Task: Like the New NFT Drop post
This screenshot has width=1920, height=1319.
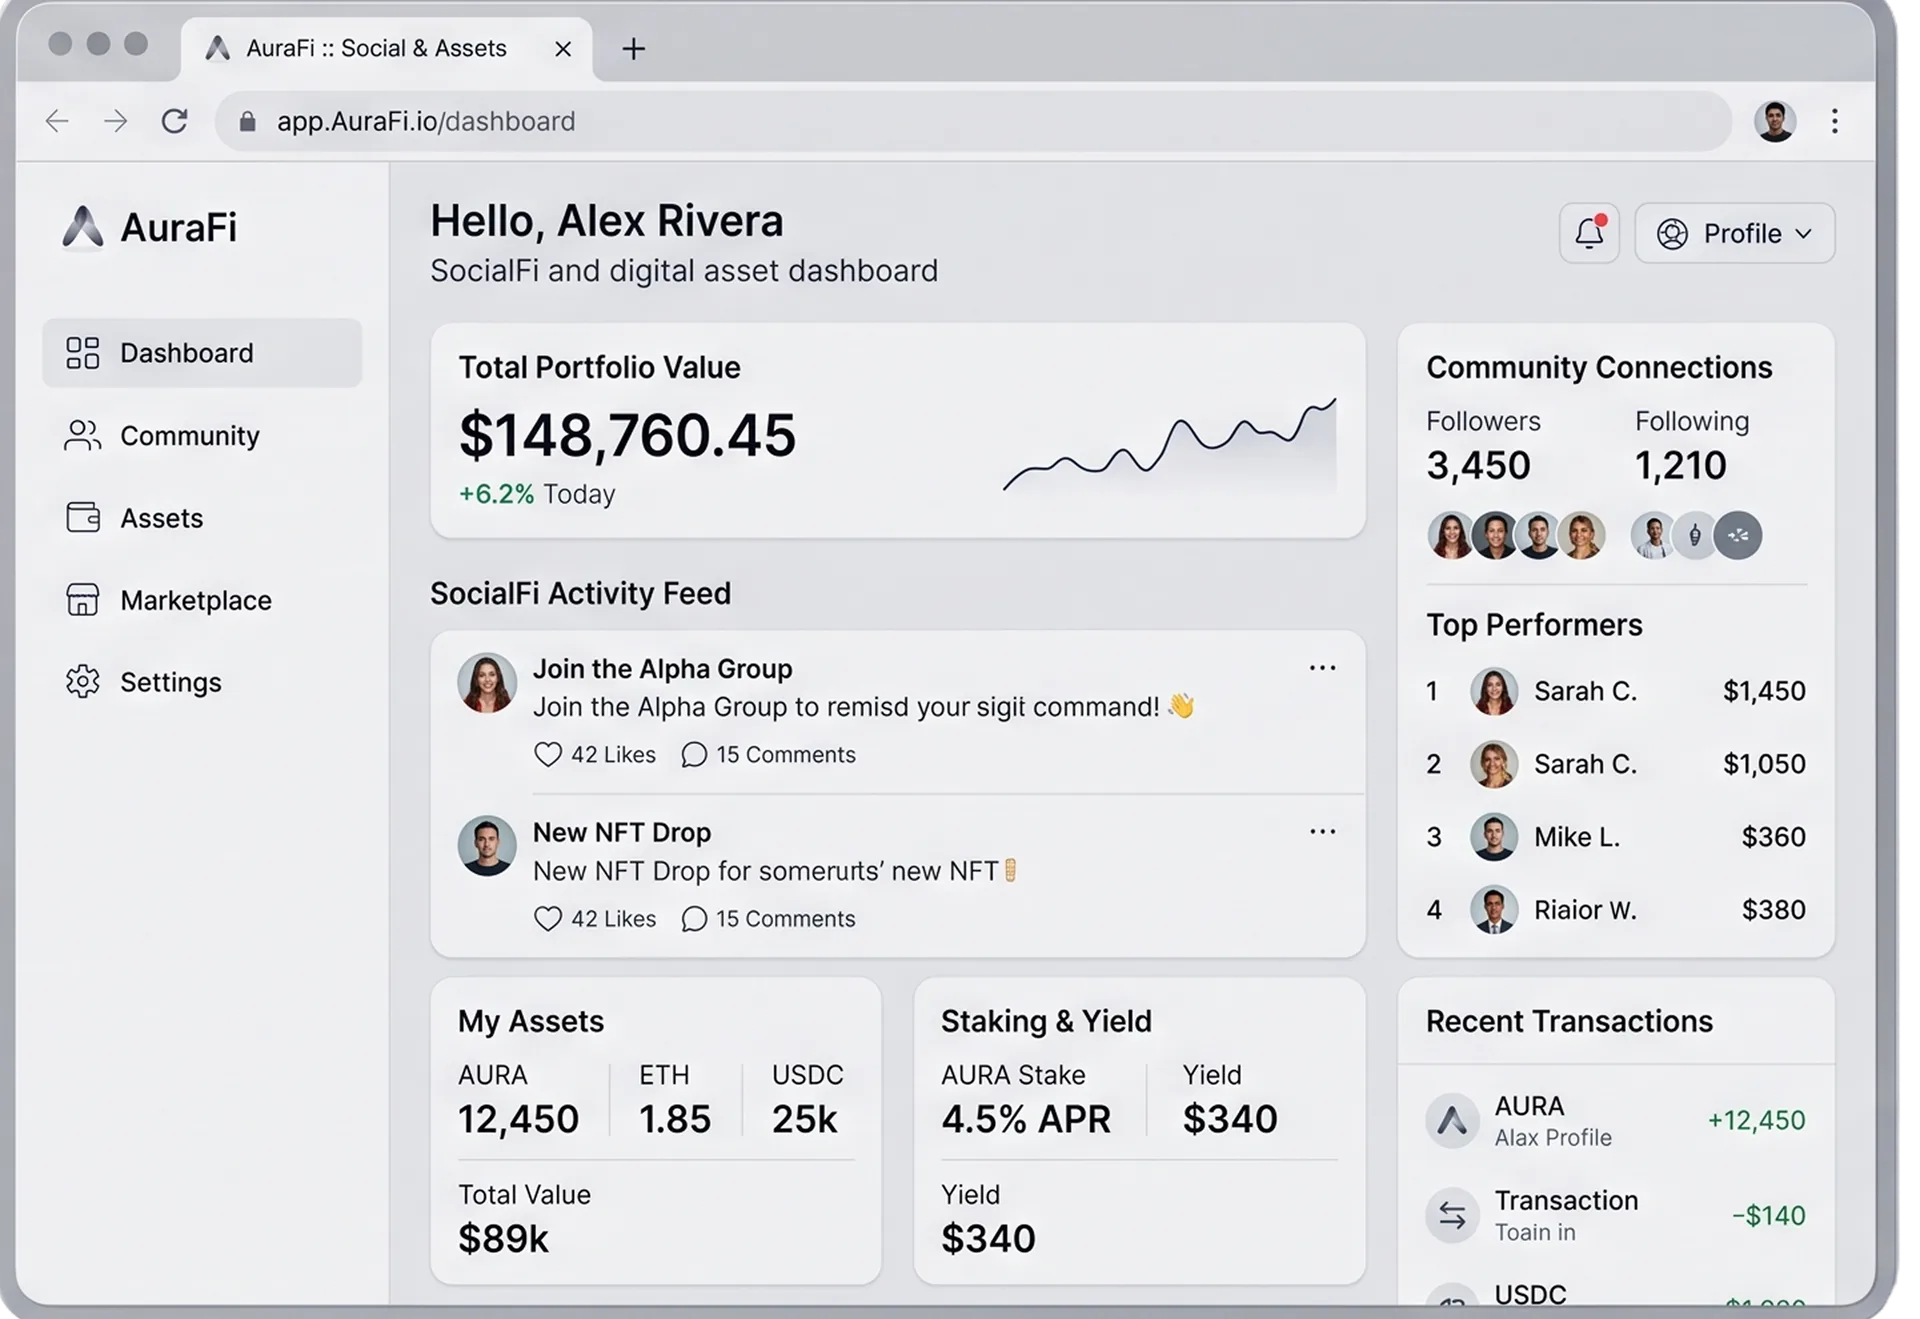Action: point(594,918)
